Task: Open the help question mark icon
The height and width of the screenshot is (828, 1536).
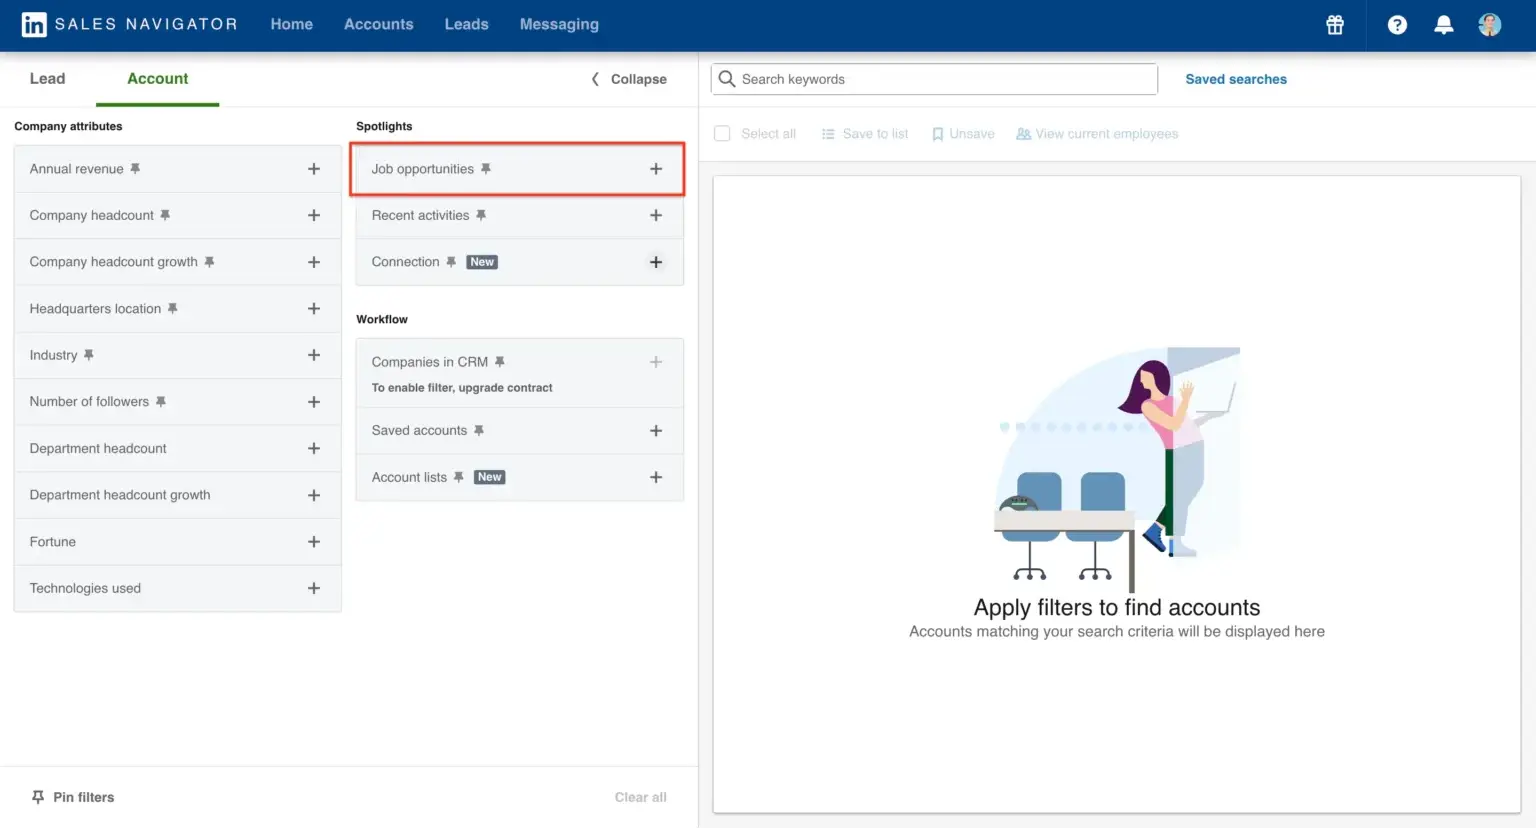Action: click(x=1397, y=25)
